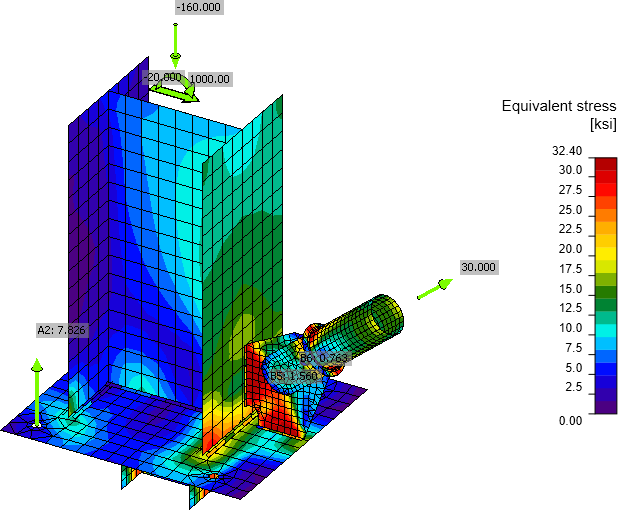The image size is (620, 513).
Task: Click the 20.0 legend value
Action: point(570,249)
